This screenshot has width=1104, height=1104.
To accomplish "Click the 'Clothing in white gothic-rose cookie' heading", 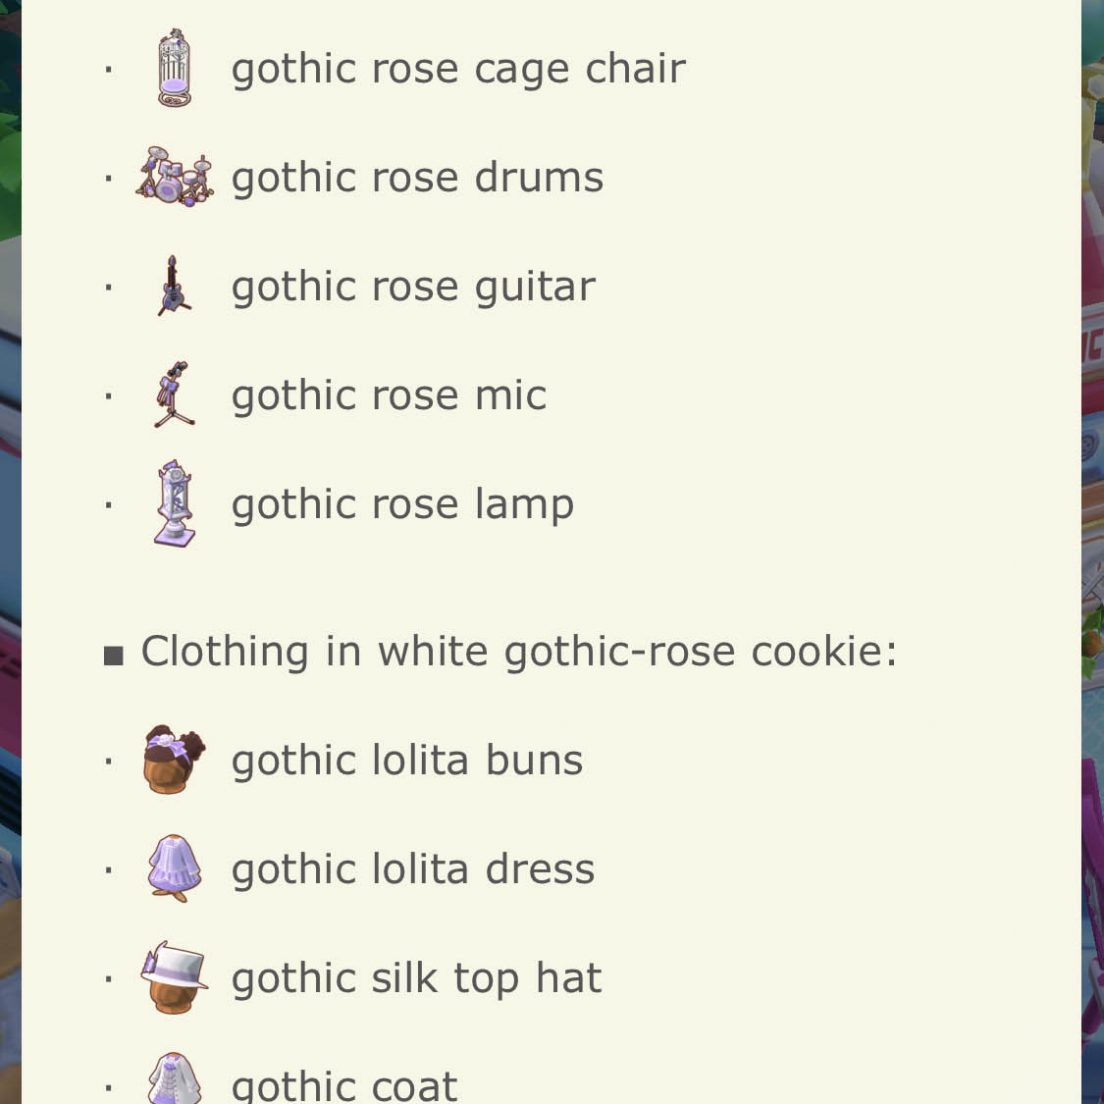I will point(519,651).
